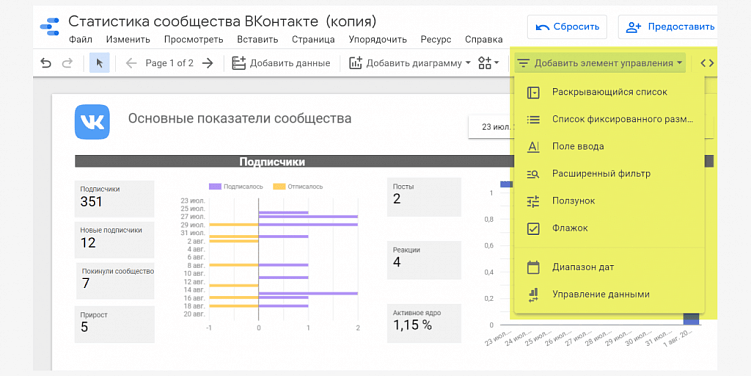Select the Подписчики 351 scorecard
This screenshot has height=376, width=751.
[x=114, y=198]
